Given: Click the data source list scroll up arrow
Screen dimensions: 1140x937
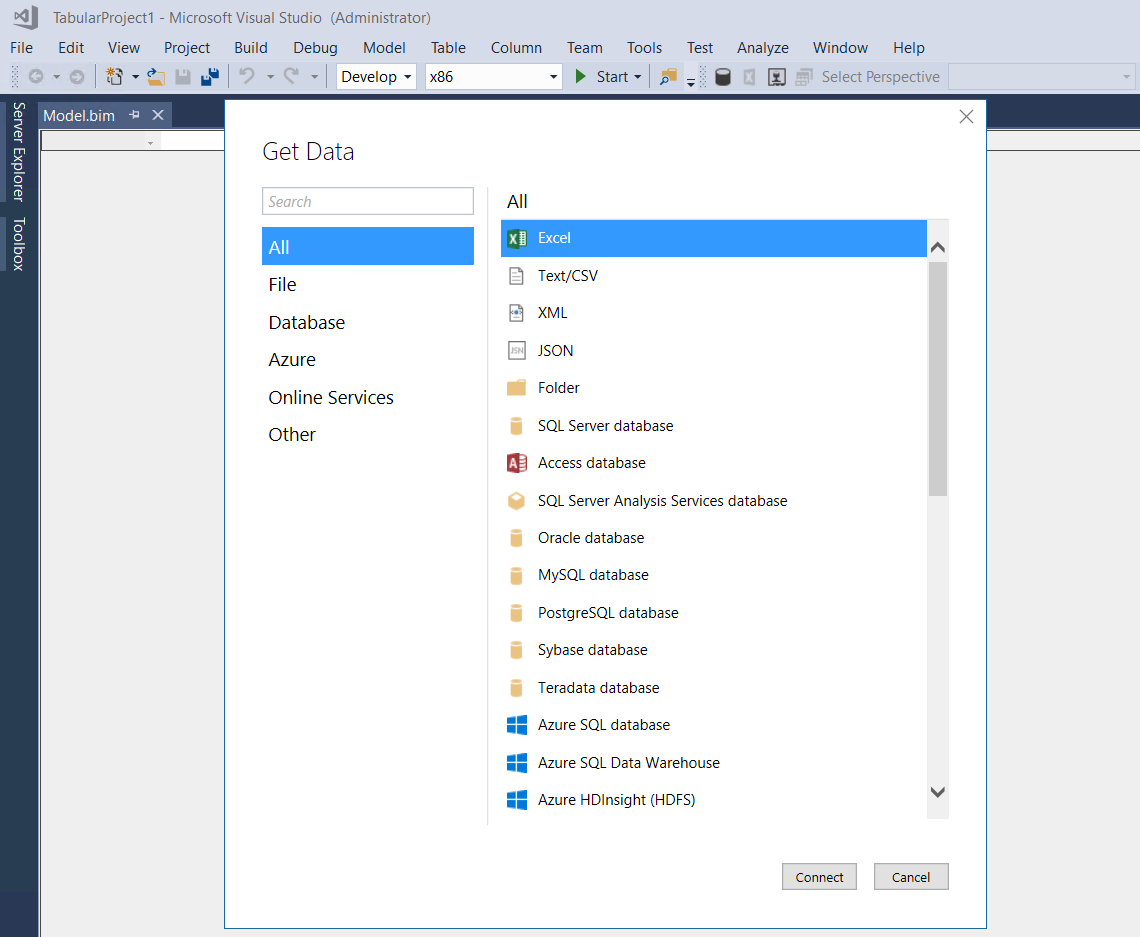Looking at the screenshot, I should coord(938,247).
